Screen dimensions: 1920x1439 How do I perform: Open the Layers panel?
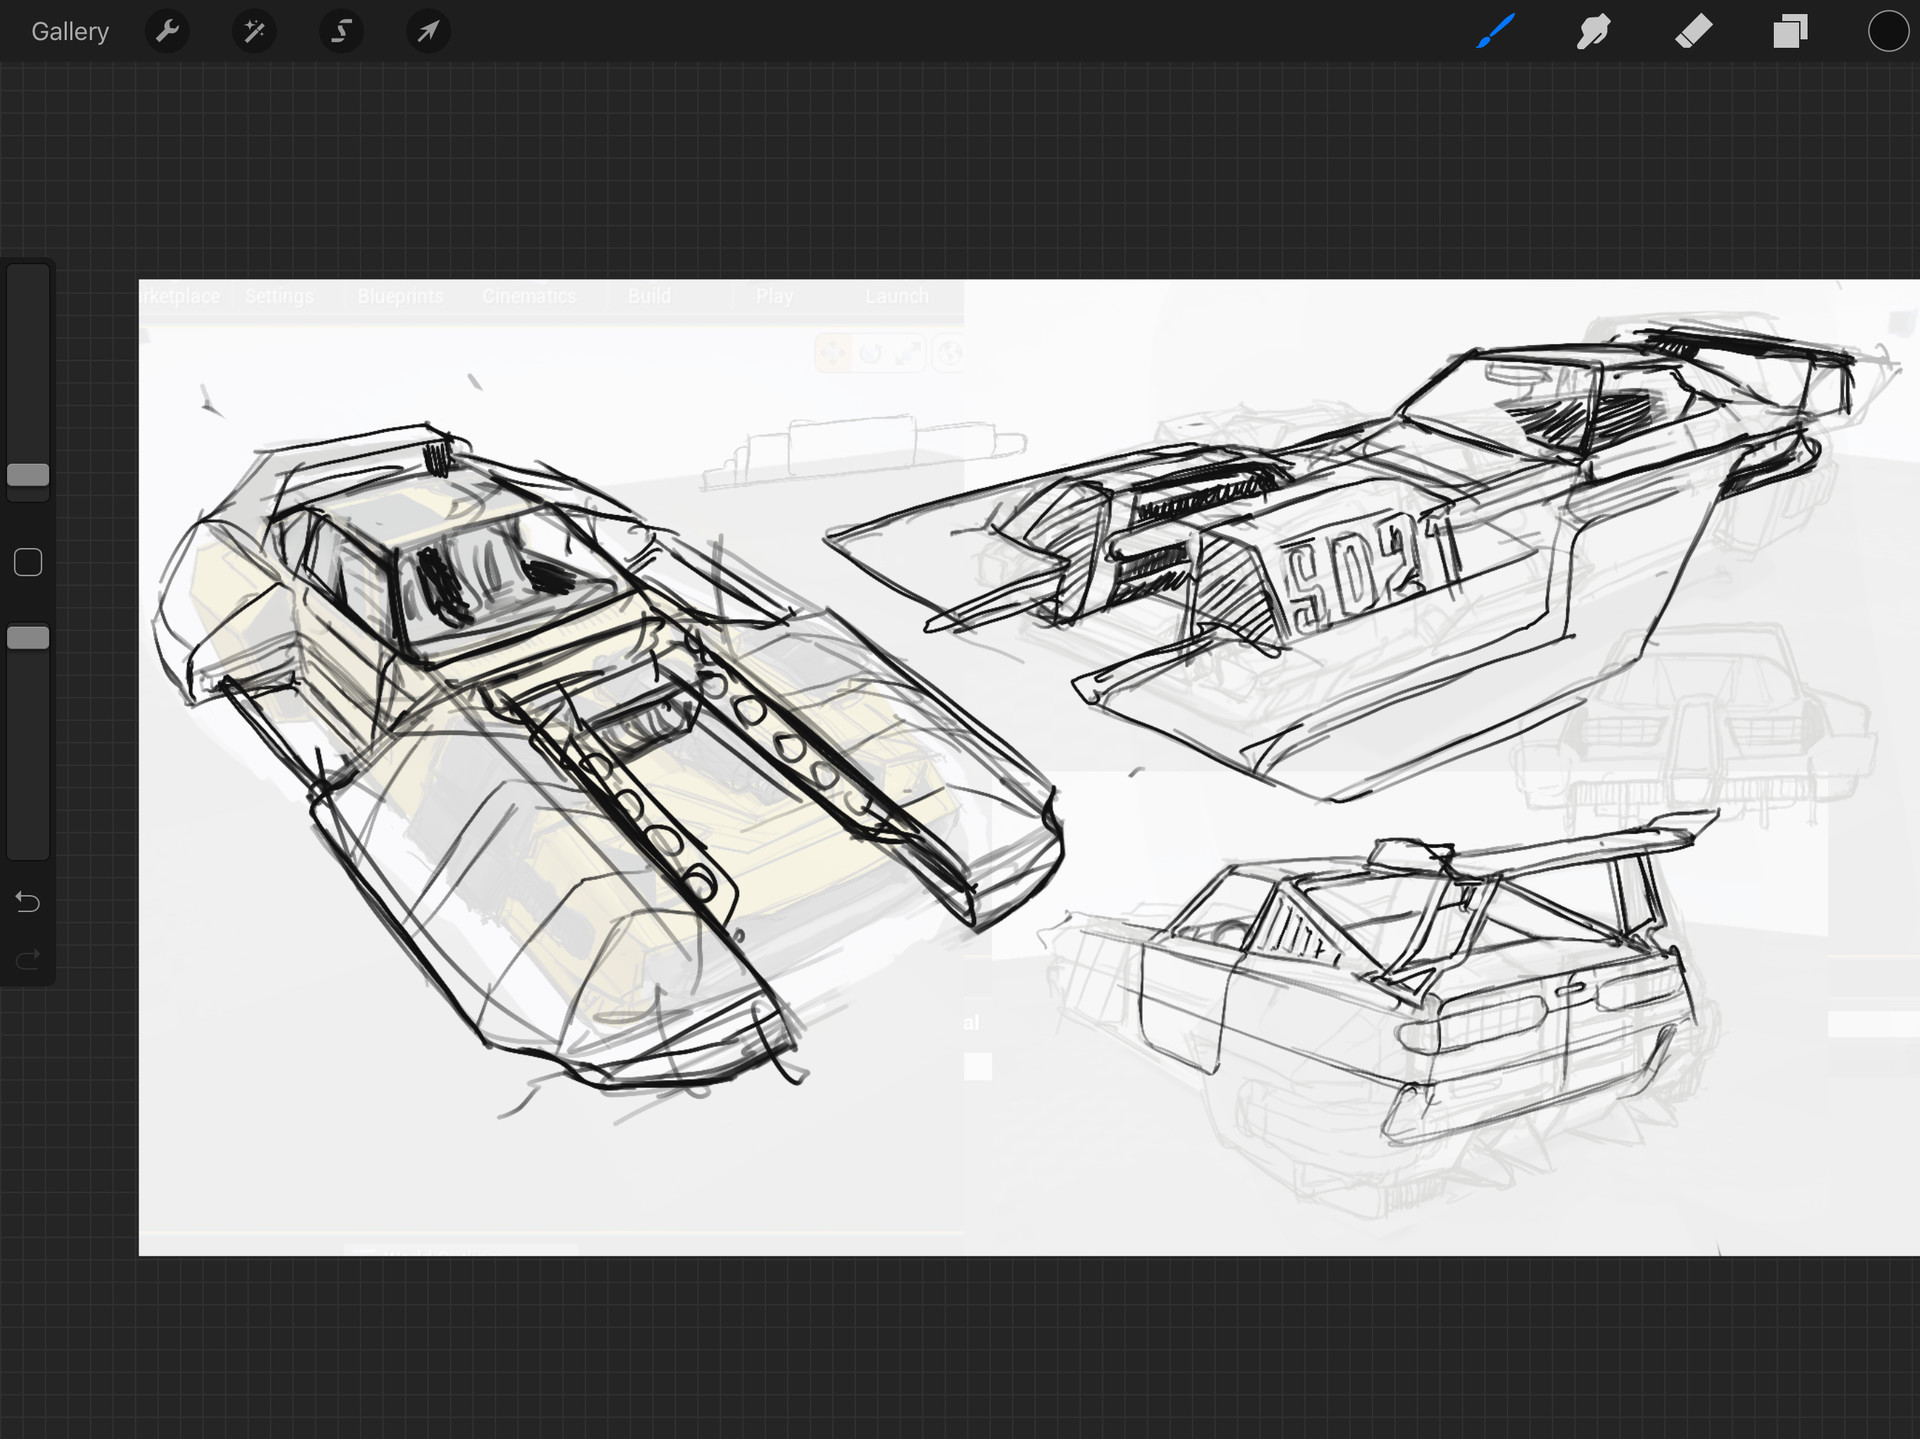click(x=1790, y=31)
